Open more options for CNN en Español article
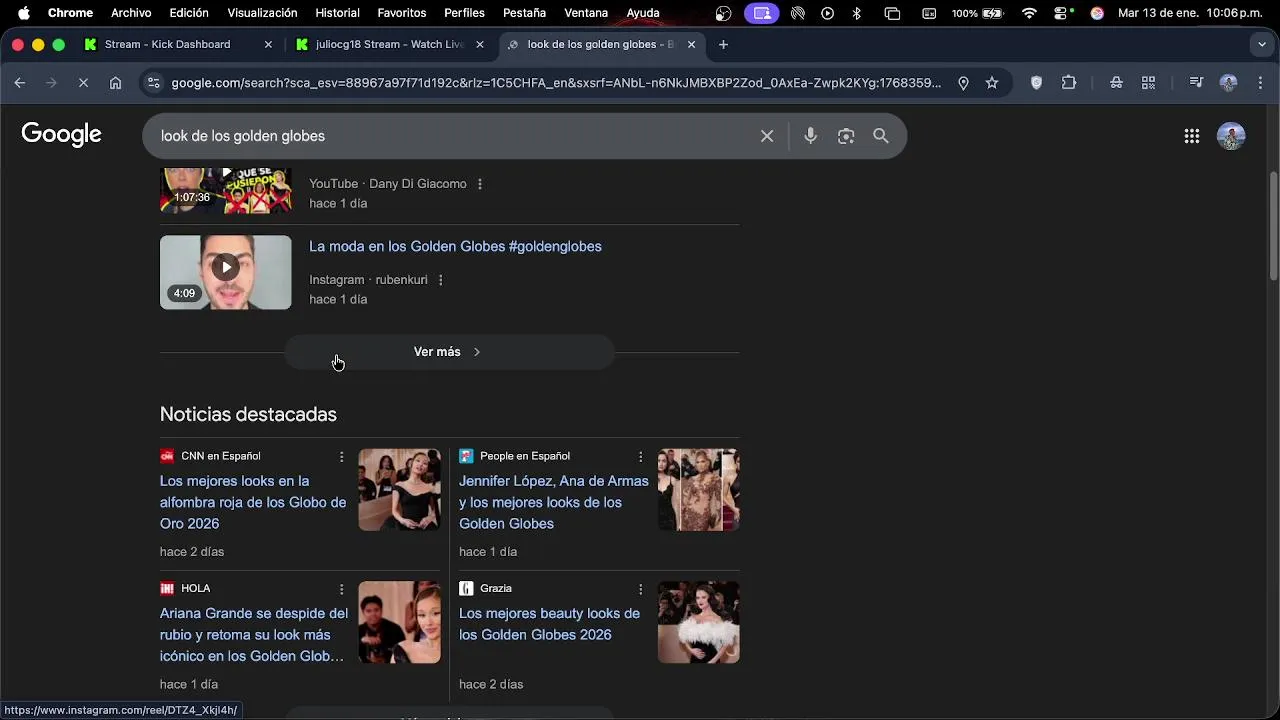Image resolution: width=1280 pixels, height=720 pixels. 341,456
